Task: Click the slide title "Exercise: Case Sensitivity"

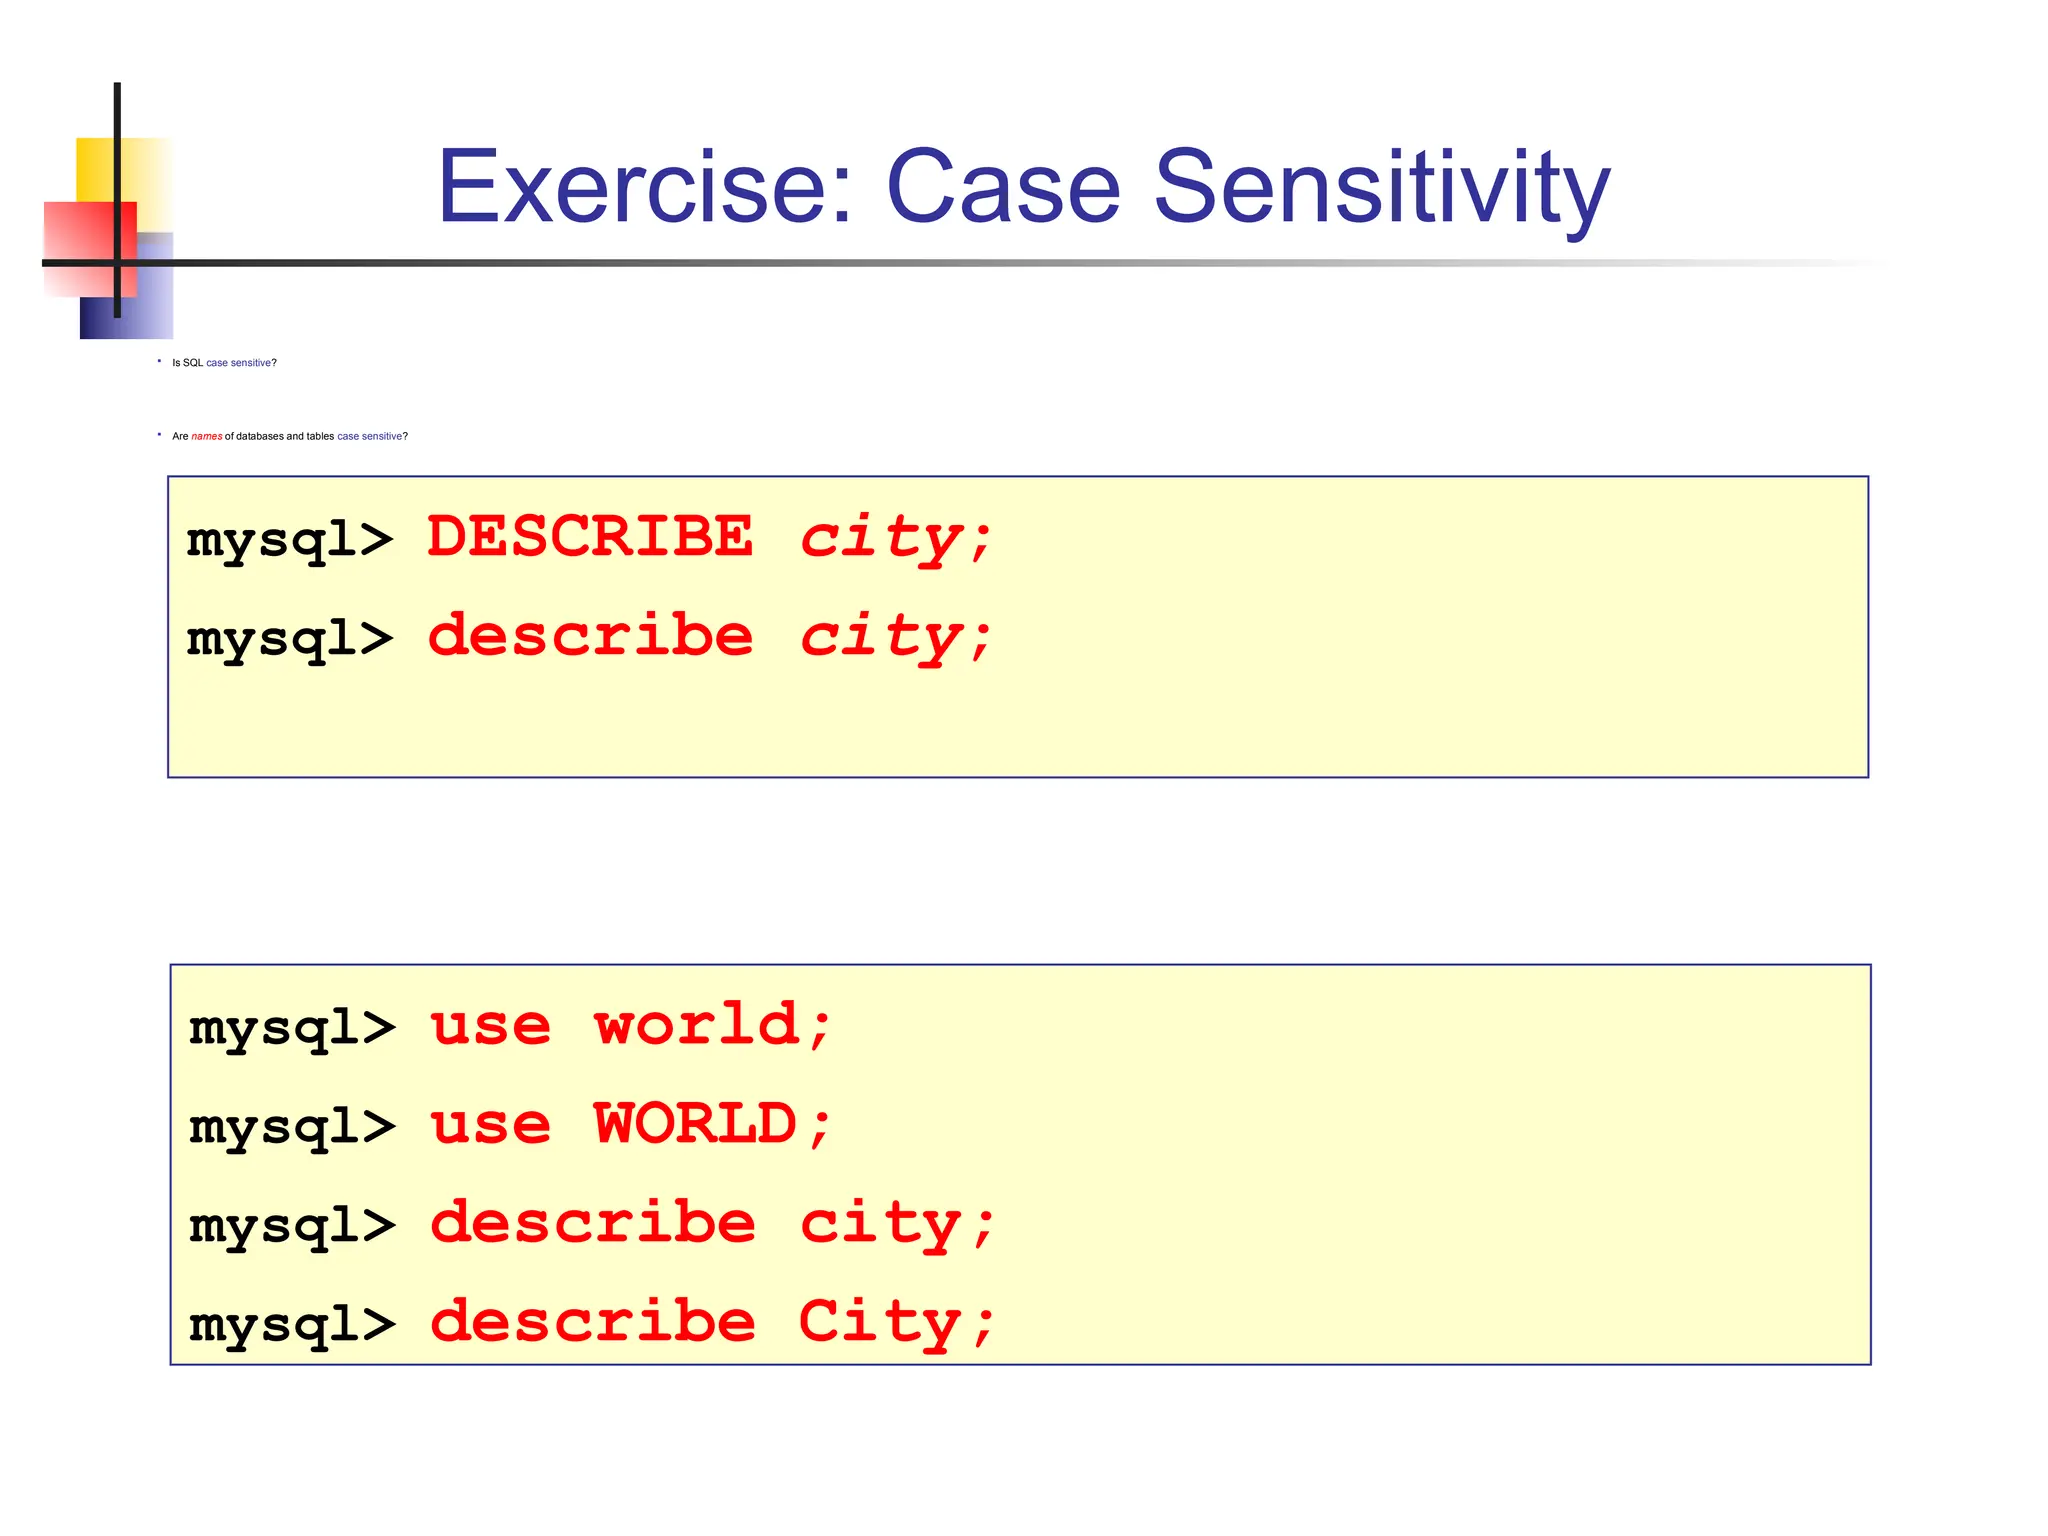Action: pos(1023,187)
